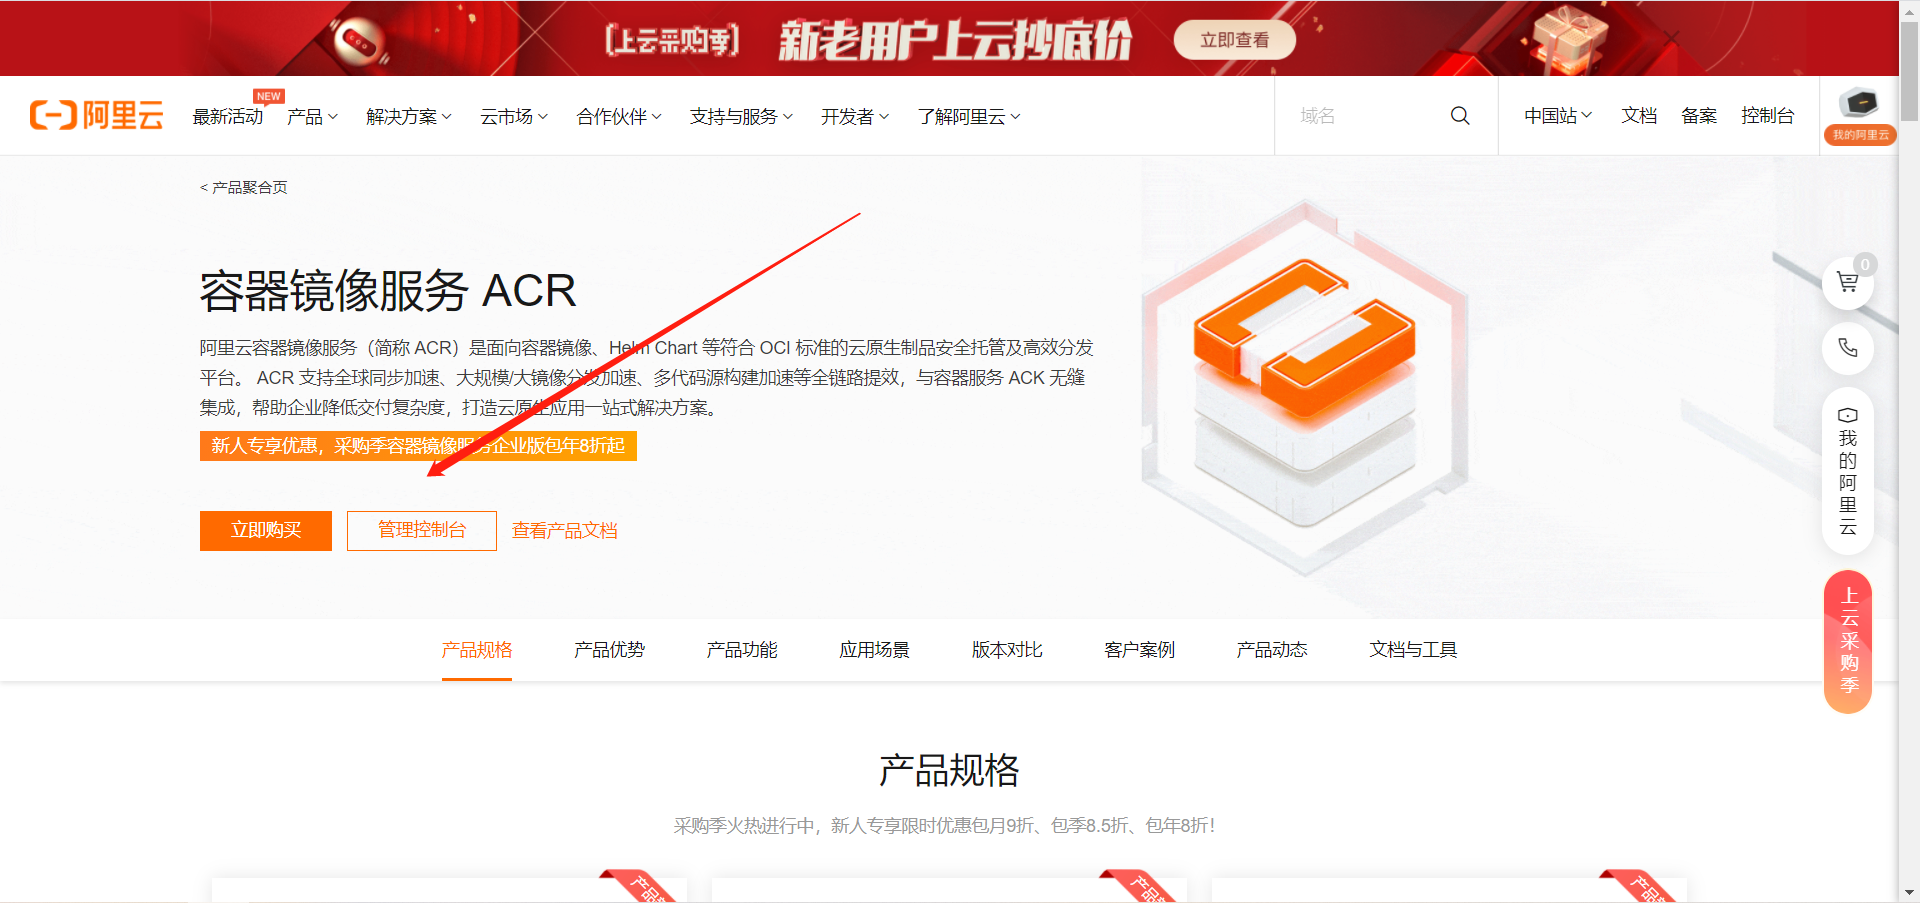Expand the 云市场 dropdown menu

coord(514,117)
